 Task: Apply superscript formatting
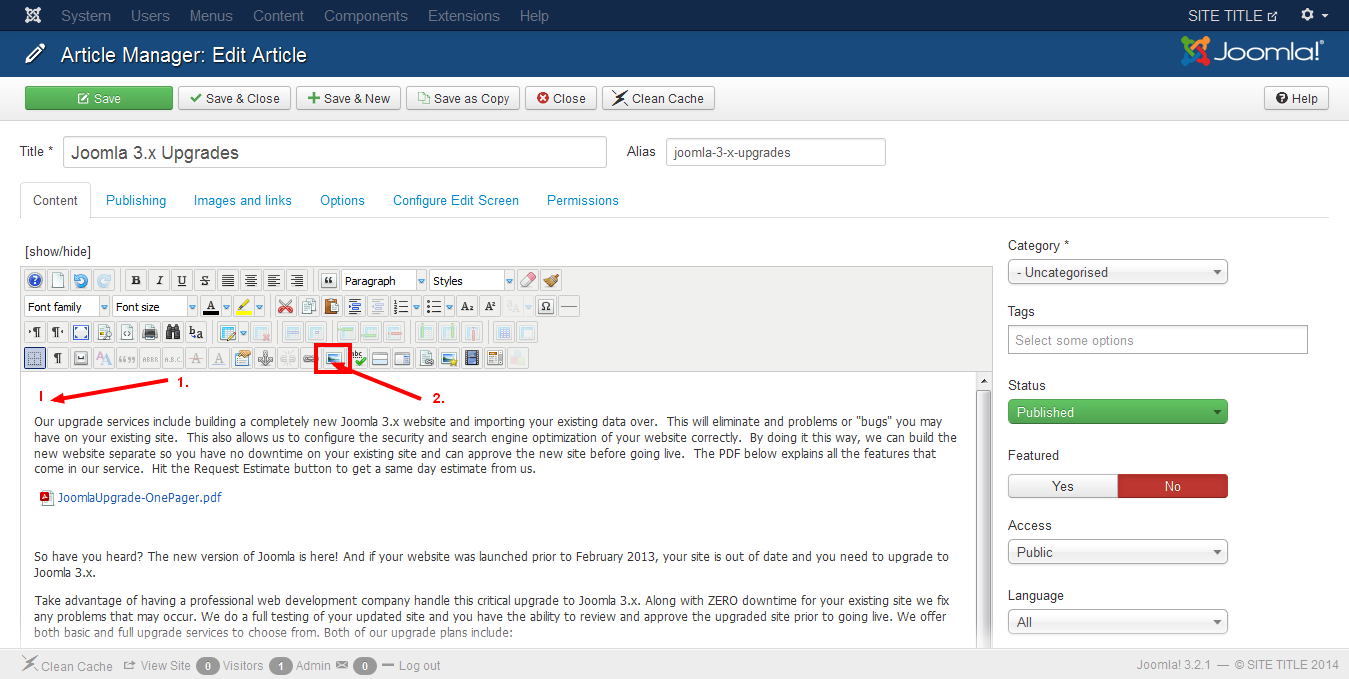(x=490, y=307)
